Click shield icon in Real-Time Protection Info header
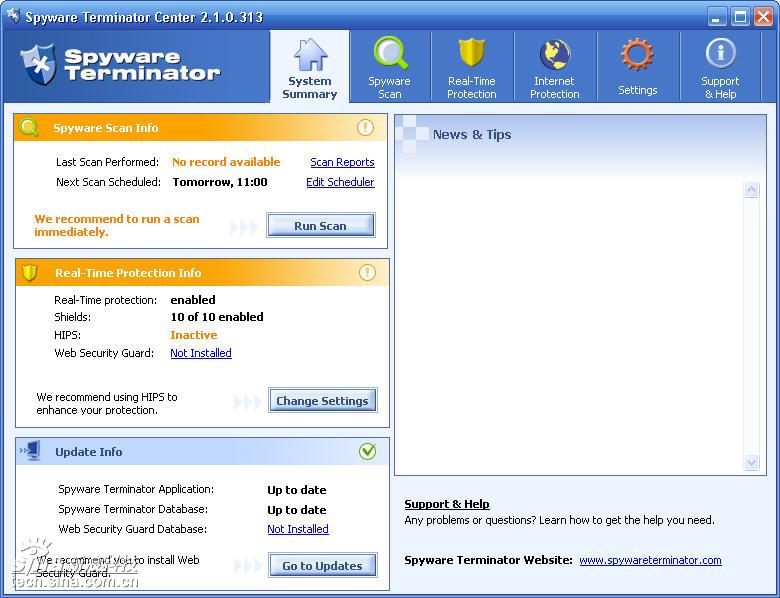The width and height of the screenshot is (780, 598). pos(30,272)
